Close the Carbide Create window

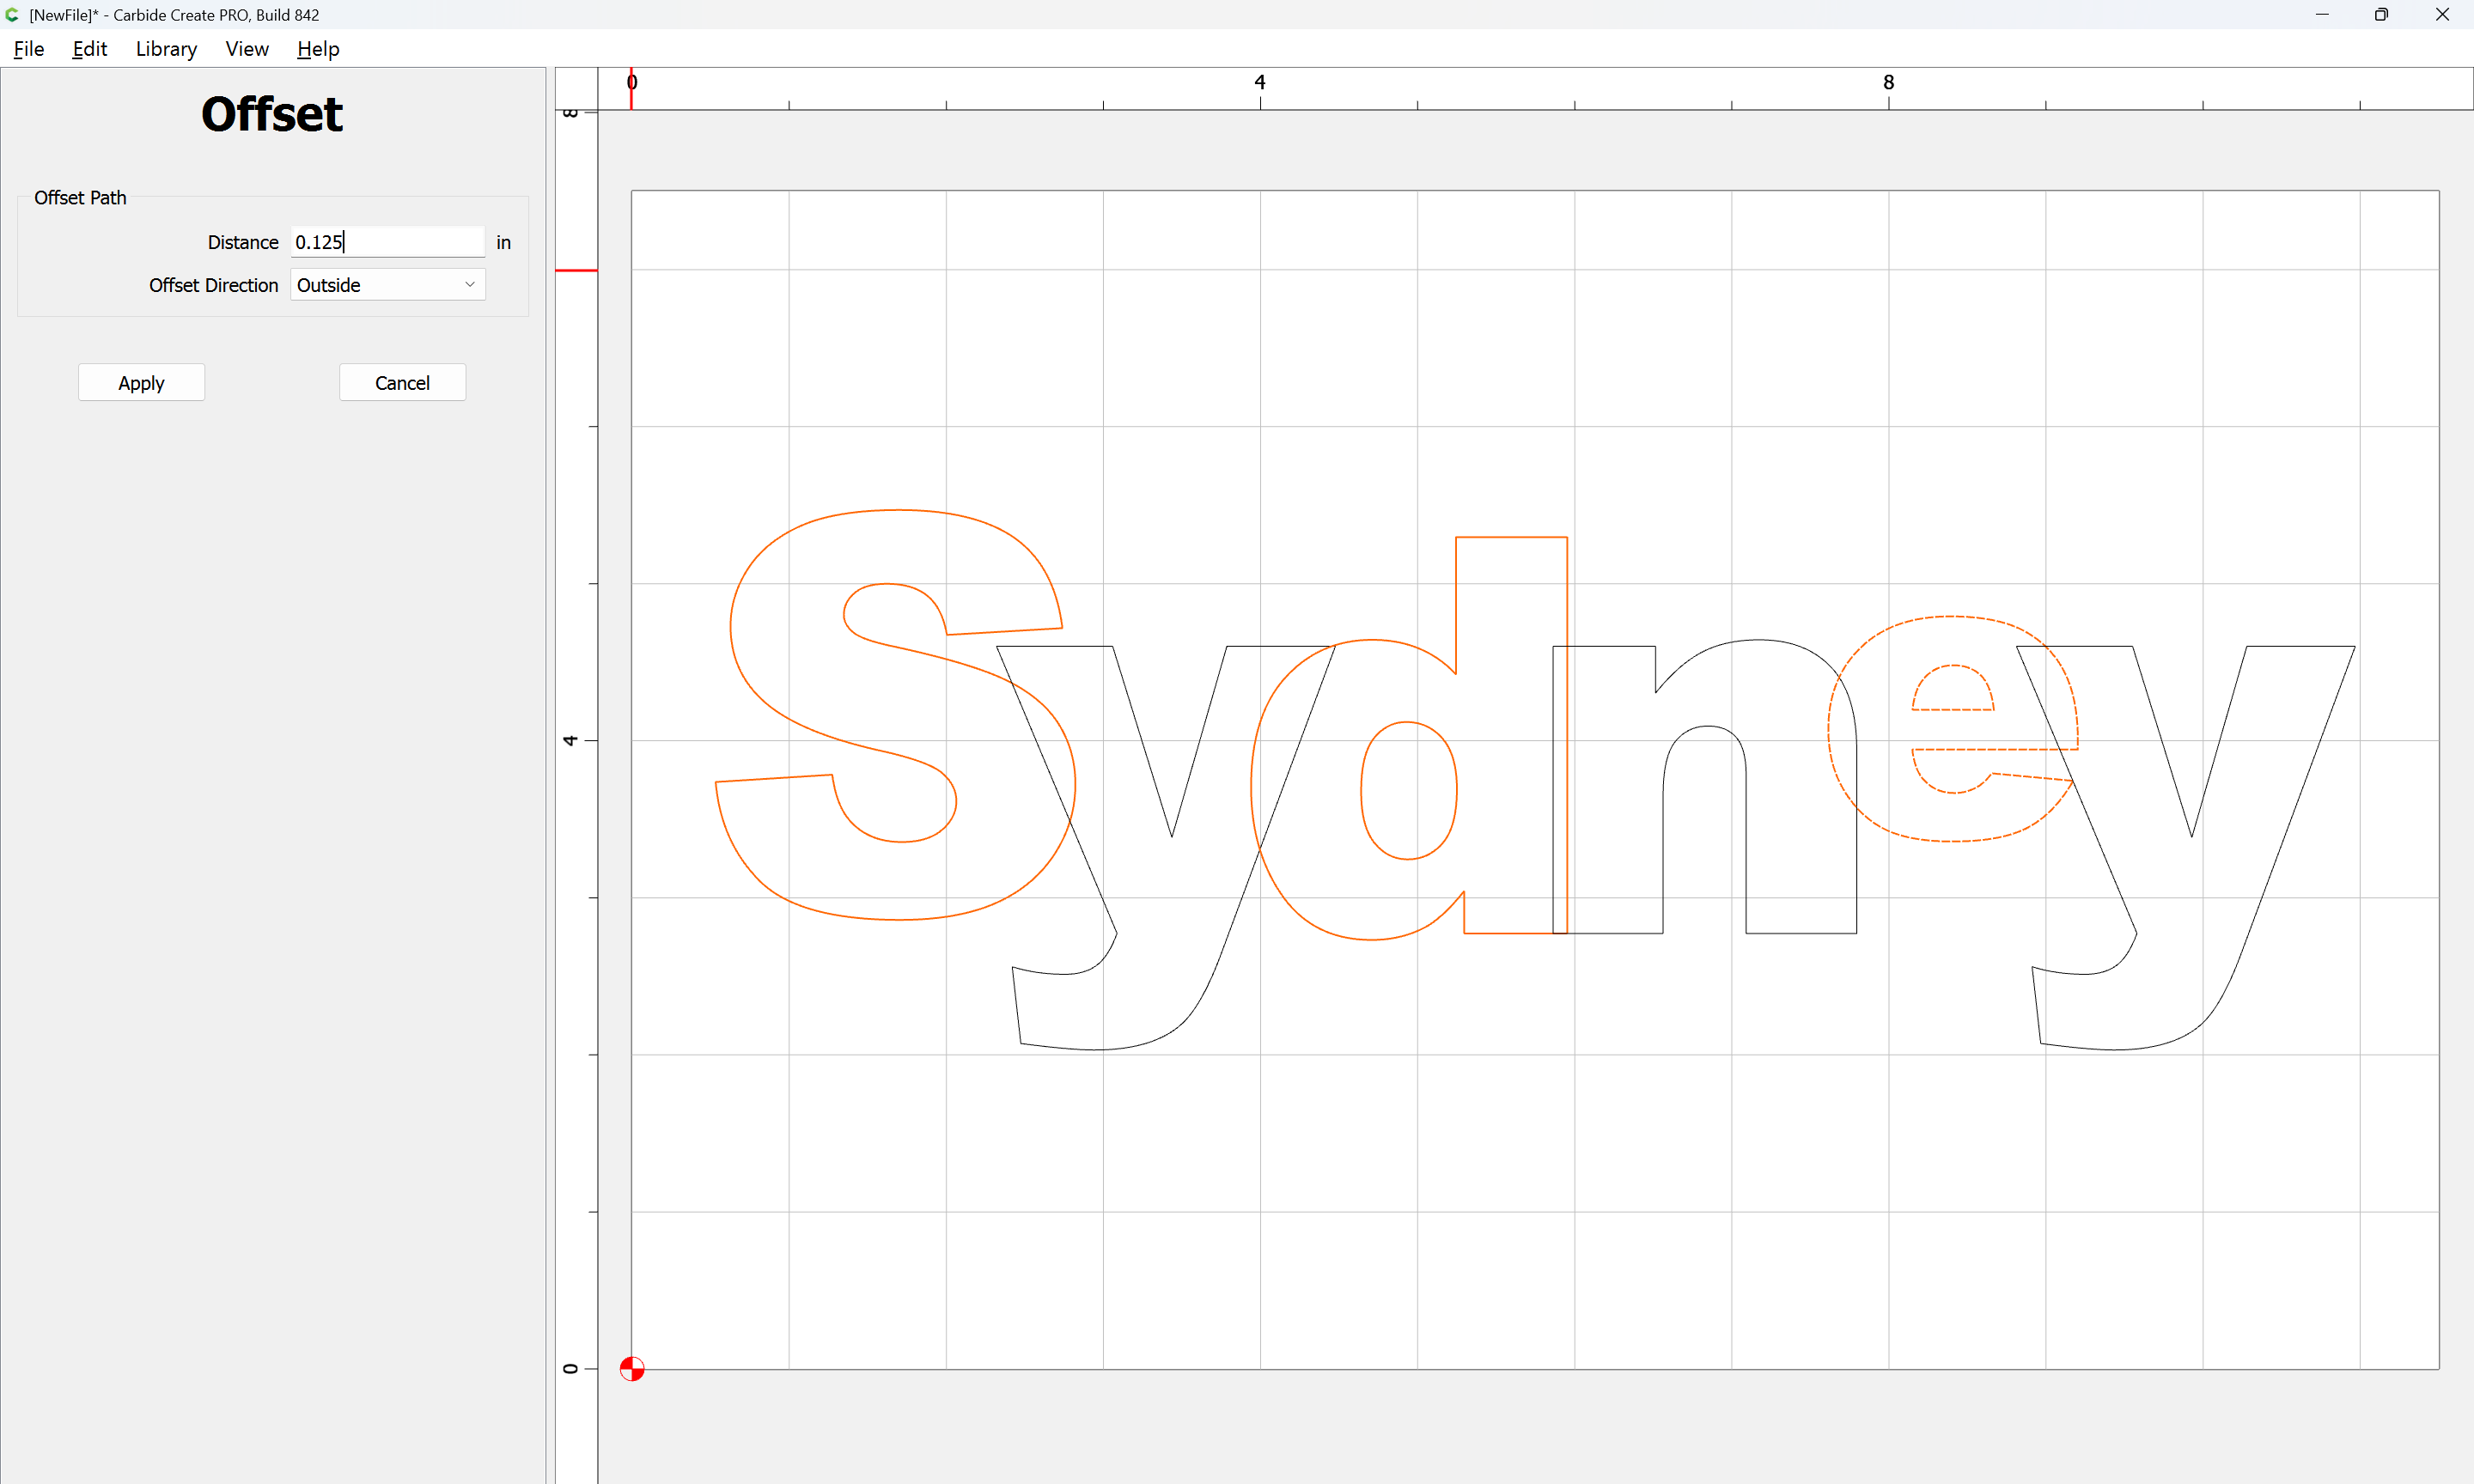(x=2442, y=15)
